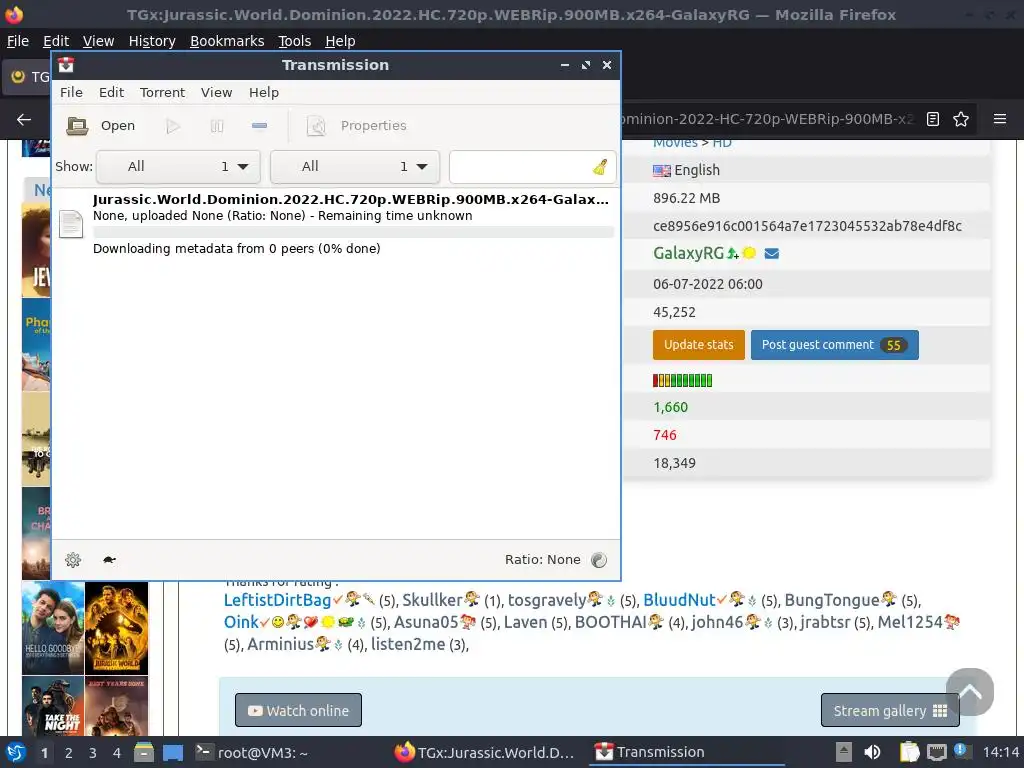Click the ratio statistics icon in status bar

[x=599, y=560]
